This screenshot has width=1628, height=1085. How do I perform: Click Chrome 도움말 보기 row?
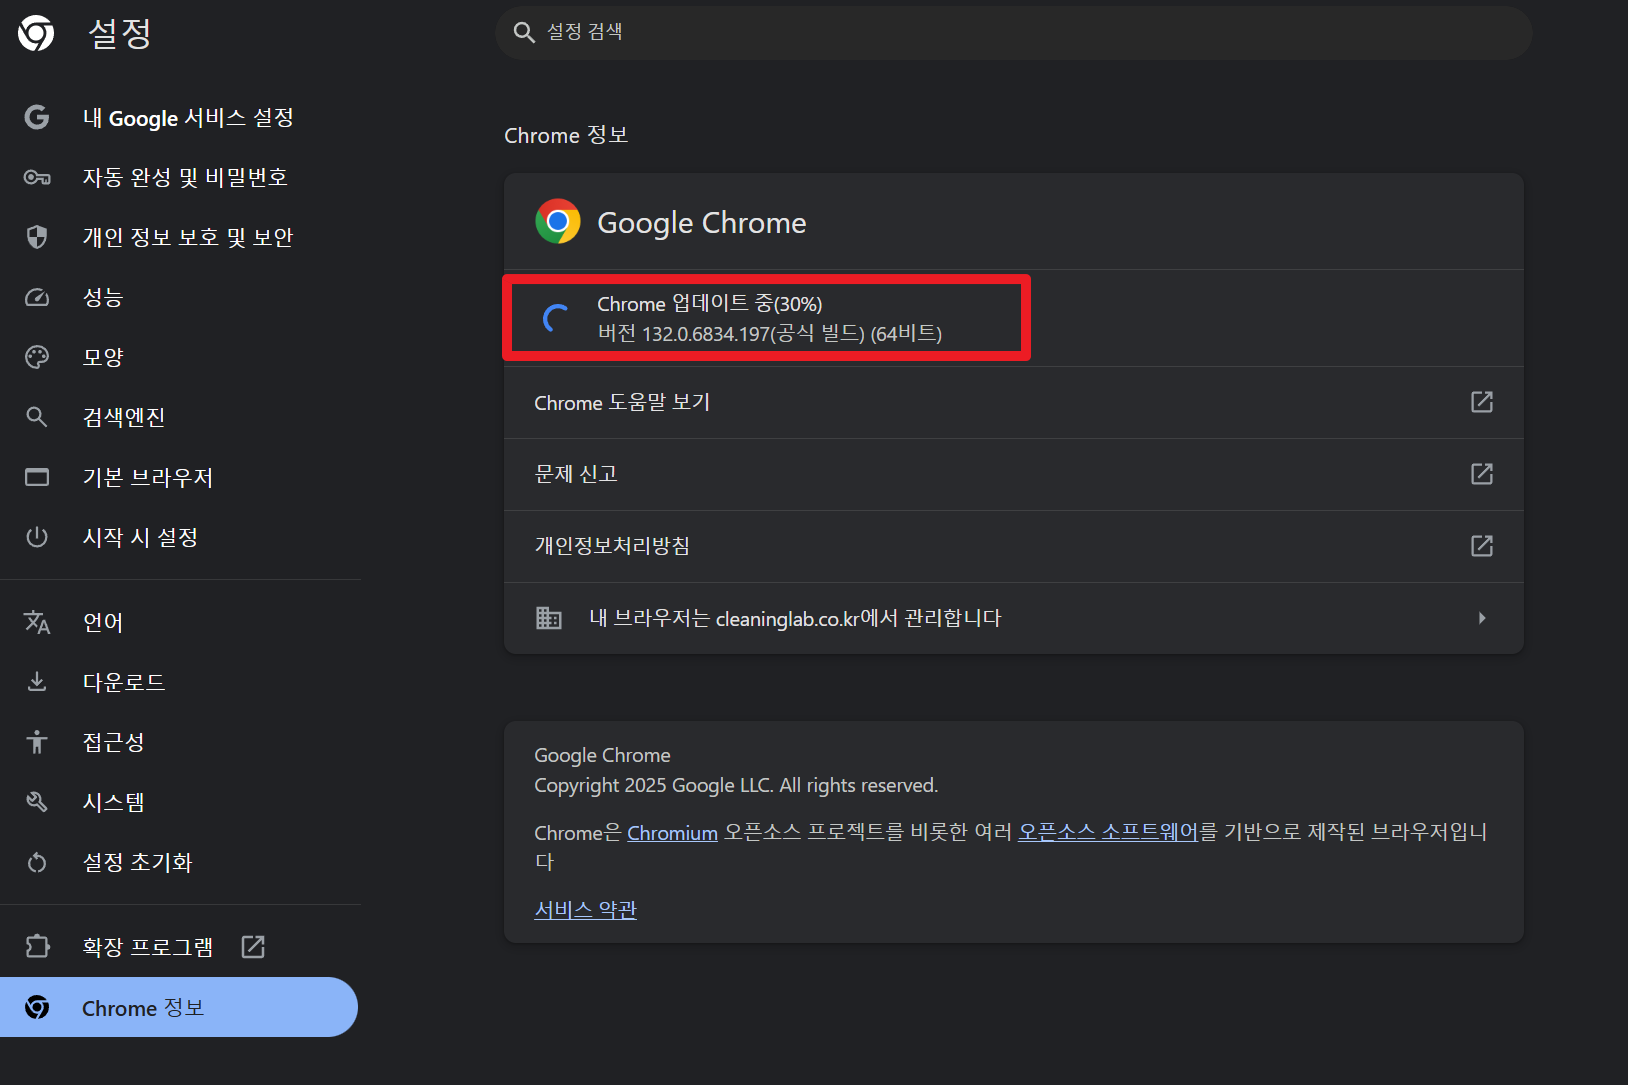[1013, 402]
